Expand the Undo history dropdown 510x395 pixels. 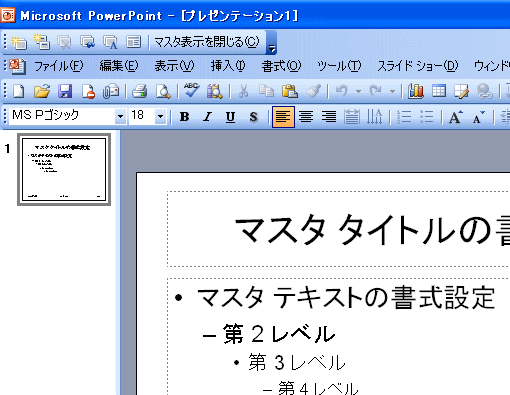pyautogui.click(x=358, y=91)
